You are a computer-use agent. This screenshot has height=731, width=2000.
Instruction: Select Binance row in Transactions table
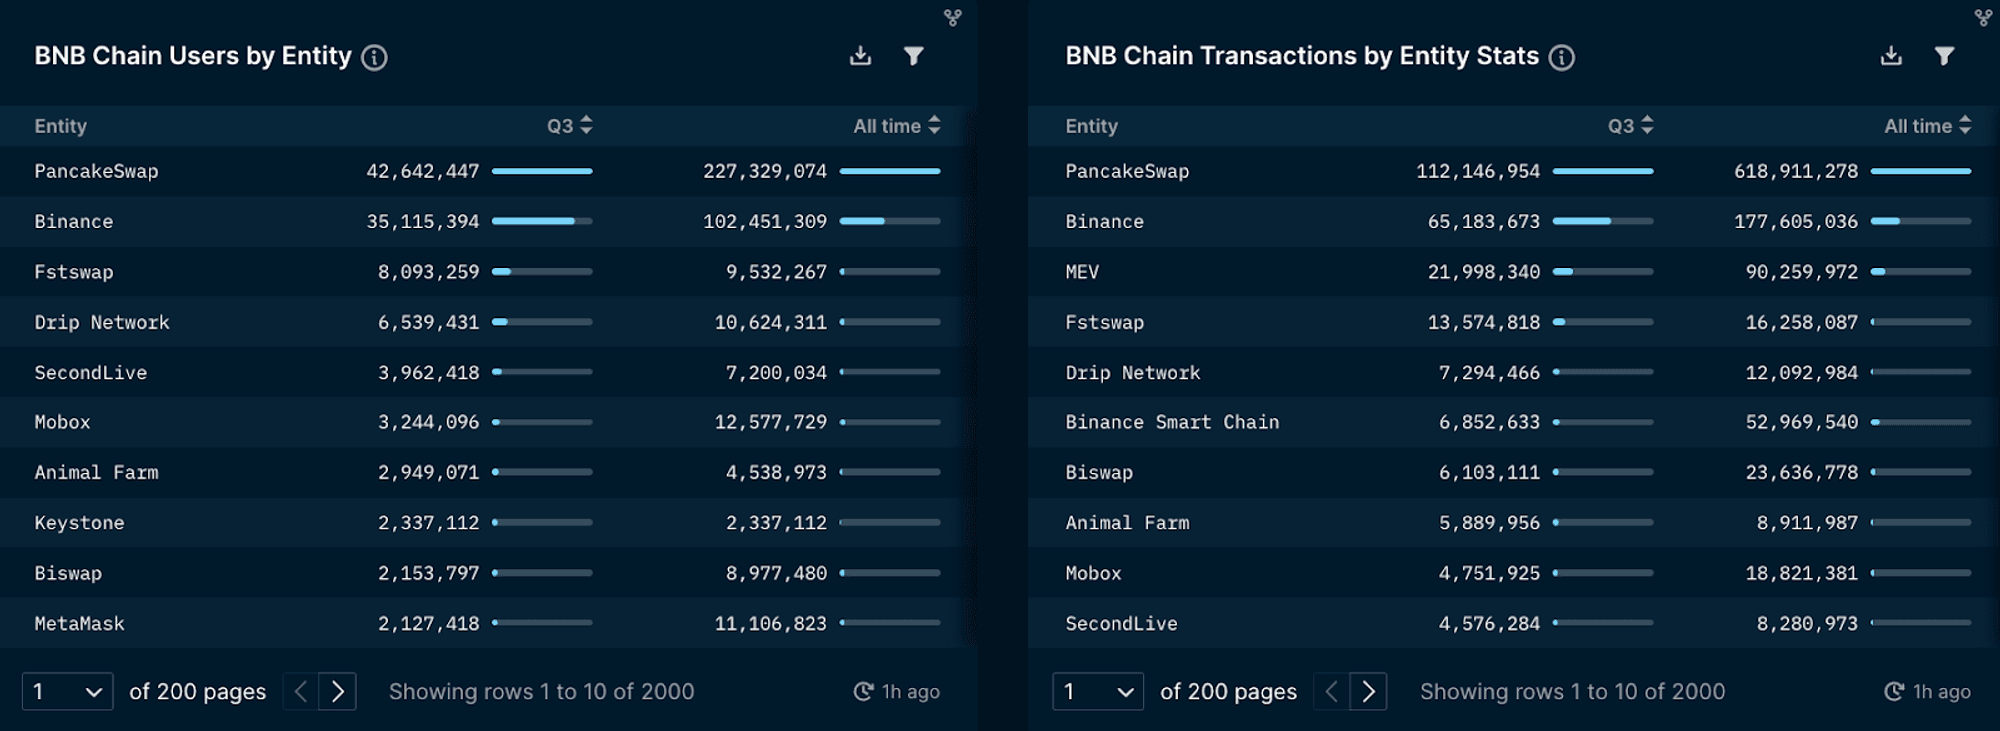click(x=1514, y=221)
